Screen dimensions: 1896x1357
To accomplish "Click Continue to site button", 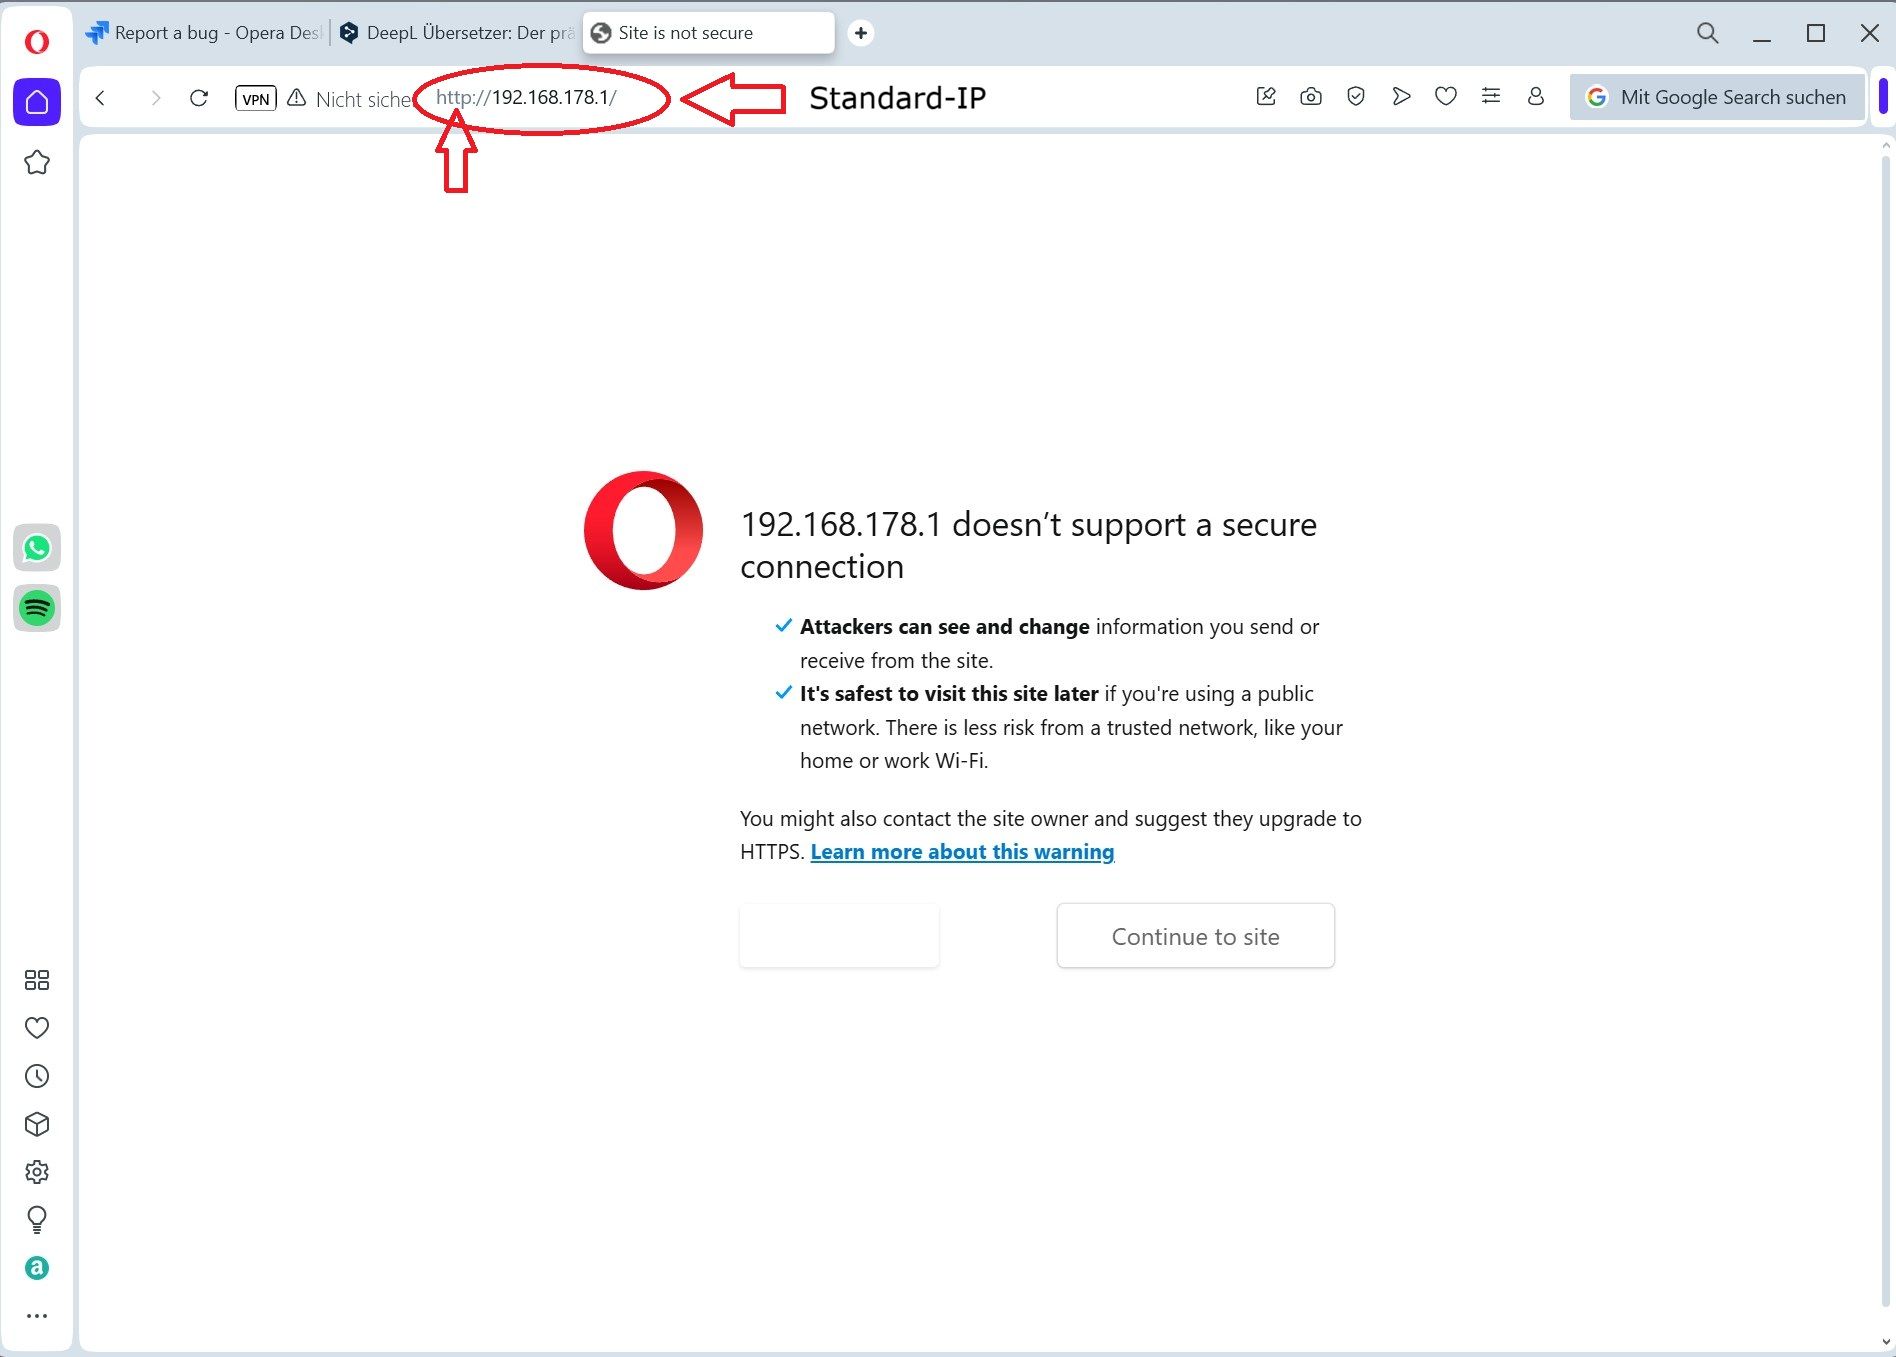I will 1195,936.
